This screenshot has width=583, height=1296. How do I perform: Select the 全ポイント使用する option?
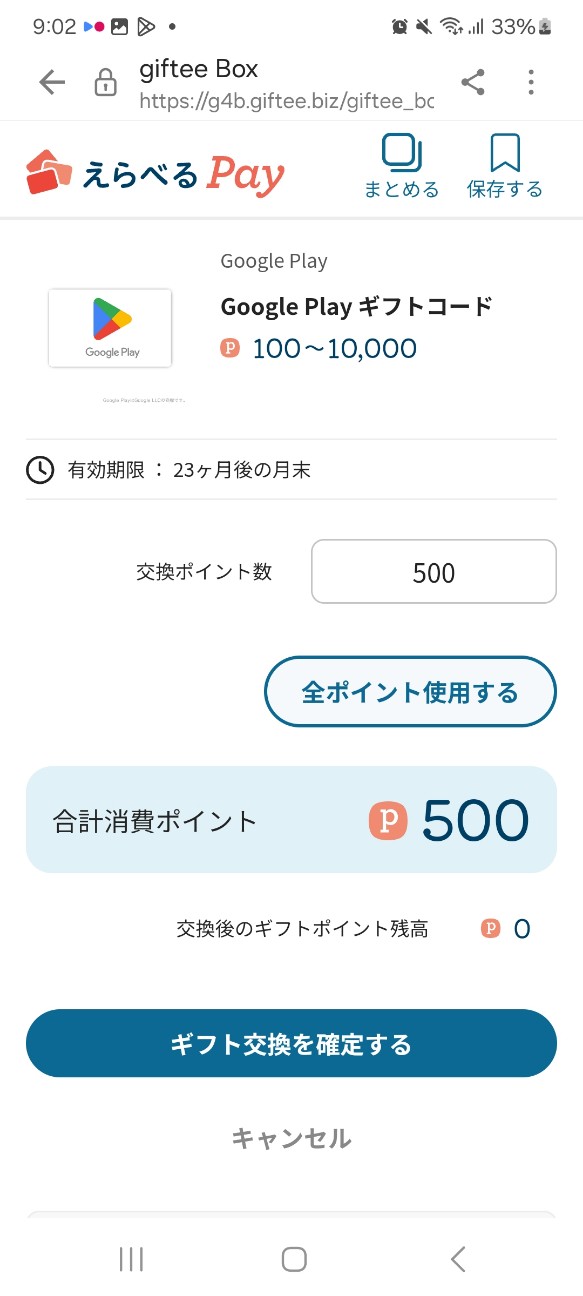pos(409,690)
